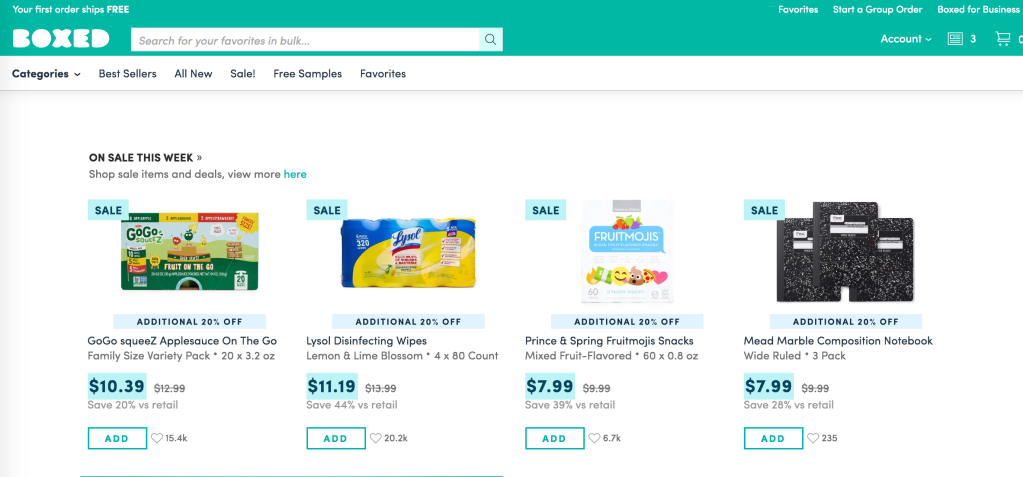Click the Boxed logo
Viewport: 1023px width, 477px height.
click(61, 39)
